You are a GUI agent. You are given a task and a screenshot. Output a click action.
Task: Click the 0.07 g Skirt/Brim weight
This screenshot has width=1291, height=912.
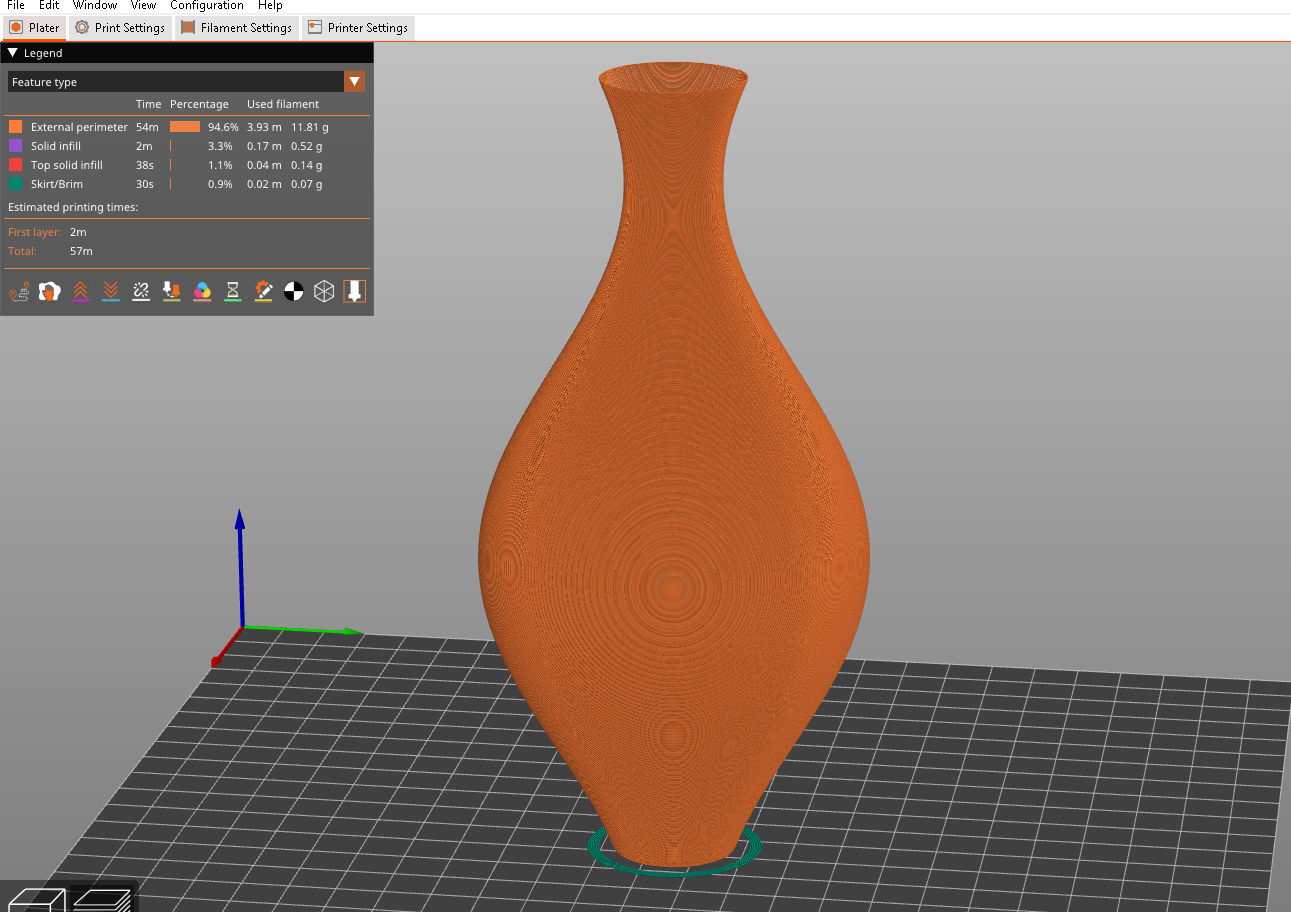(x=307, y=184)
